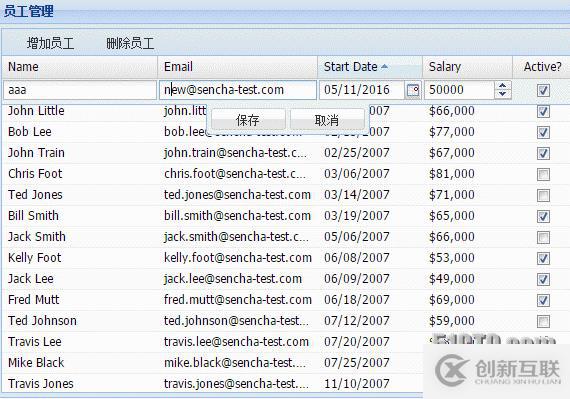Select the Bill Smith name cell
The width and height of the screenshot is (570, 399).
[x=33, y=216]
